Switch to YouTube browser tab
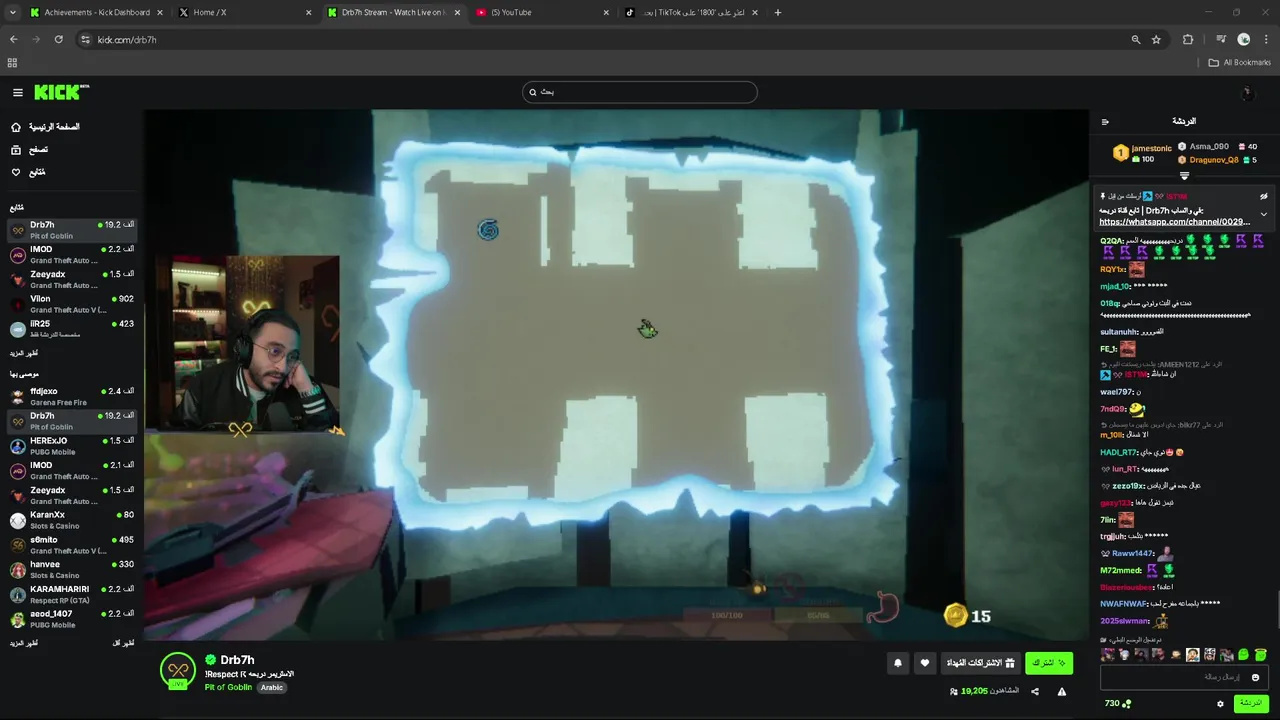The height and width of the screenshot is (720, 1280). point(540,12)
